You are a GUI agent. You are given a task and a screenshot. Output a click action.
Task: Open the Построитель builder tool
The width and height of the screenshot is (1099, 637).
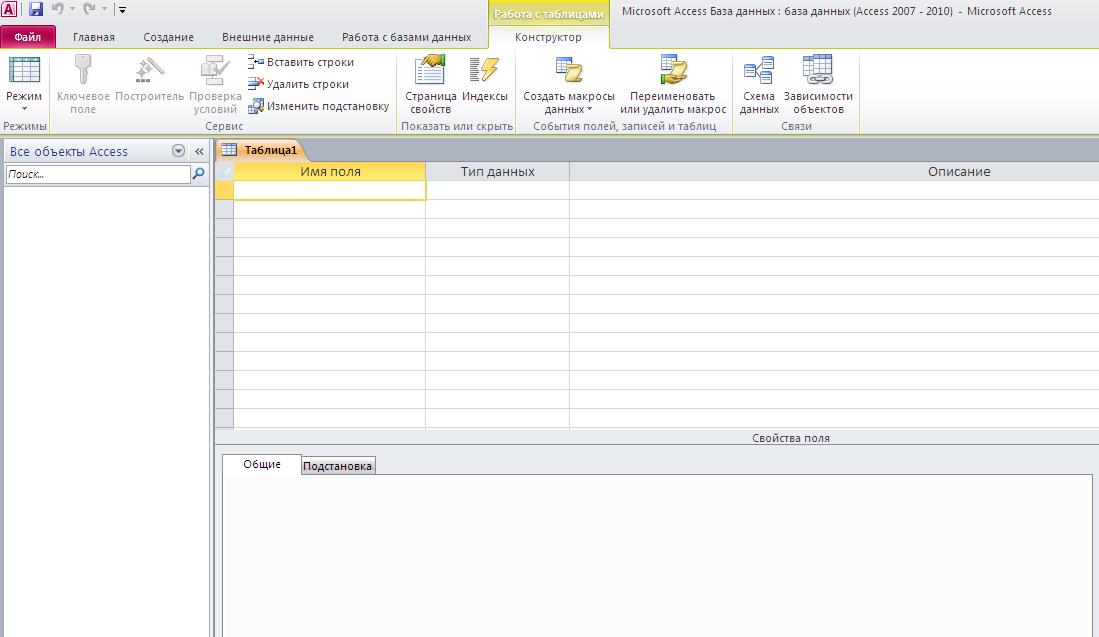[x=149, y=78]
